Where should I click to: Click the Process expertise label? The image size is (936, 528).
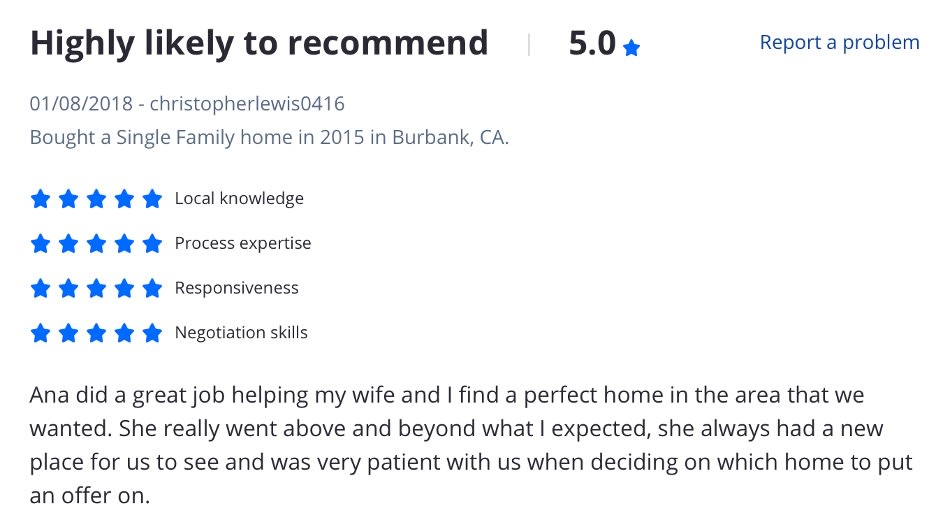click(x=243, y=243)
